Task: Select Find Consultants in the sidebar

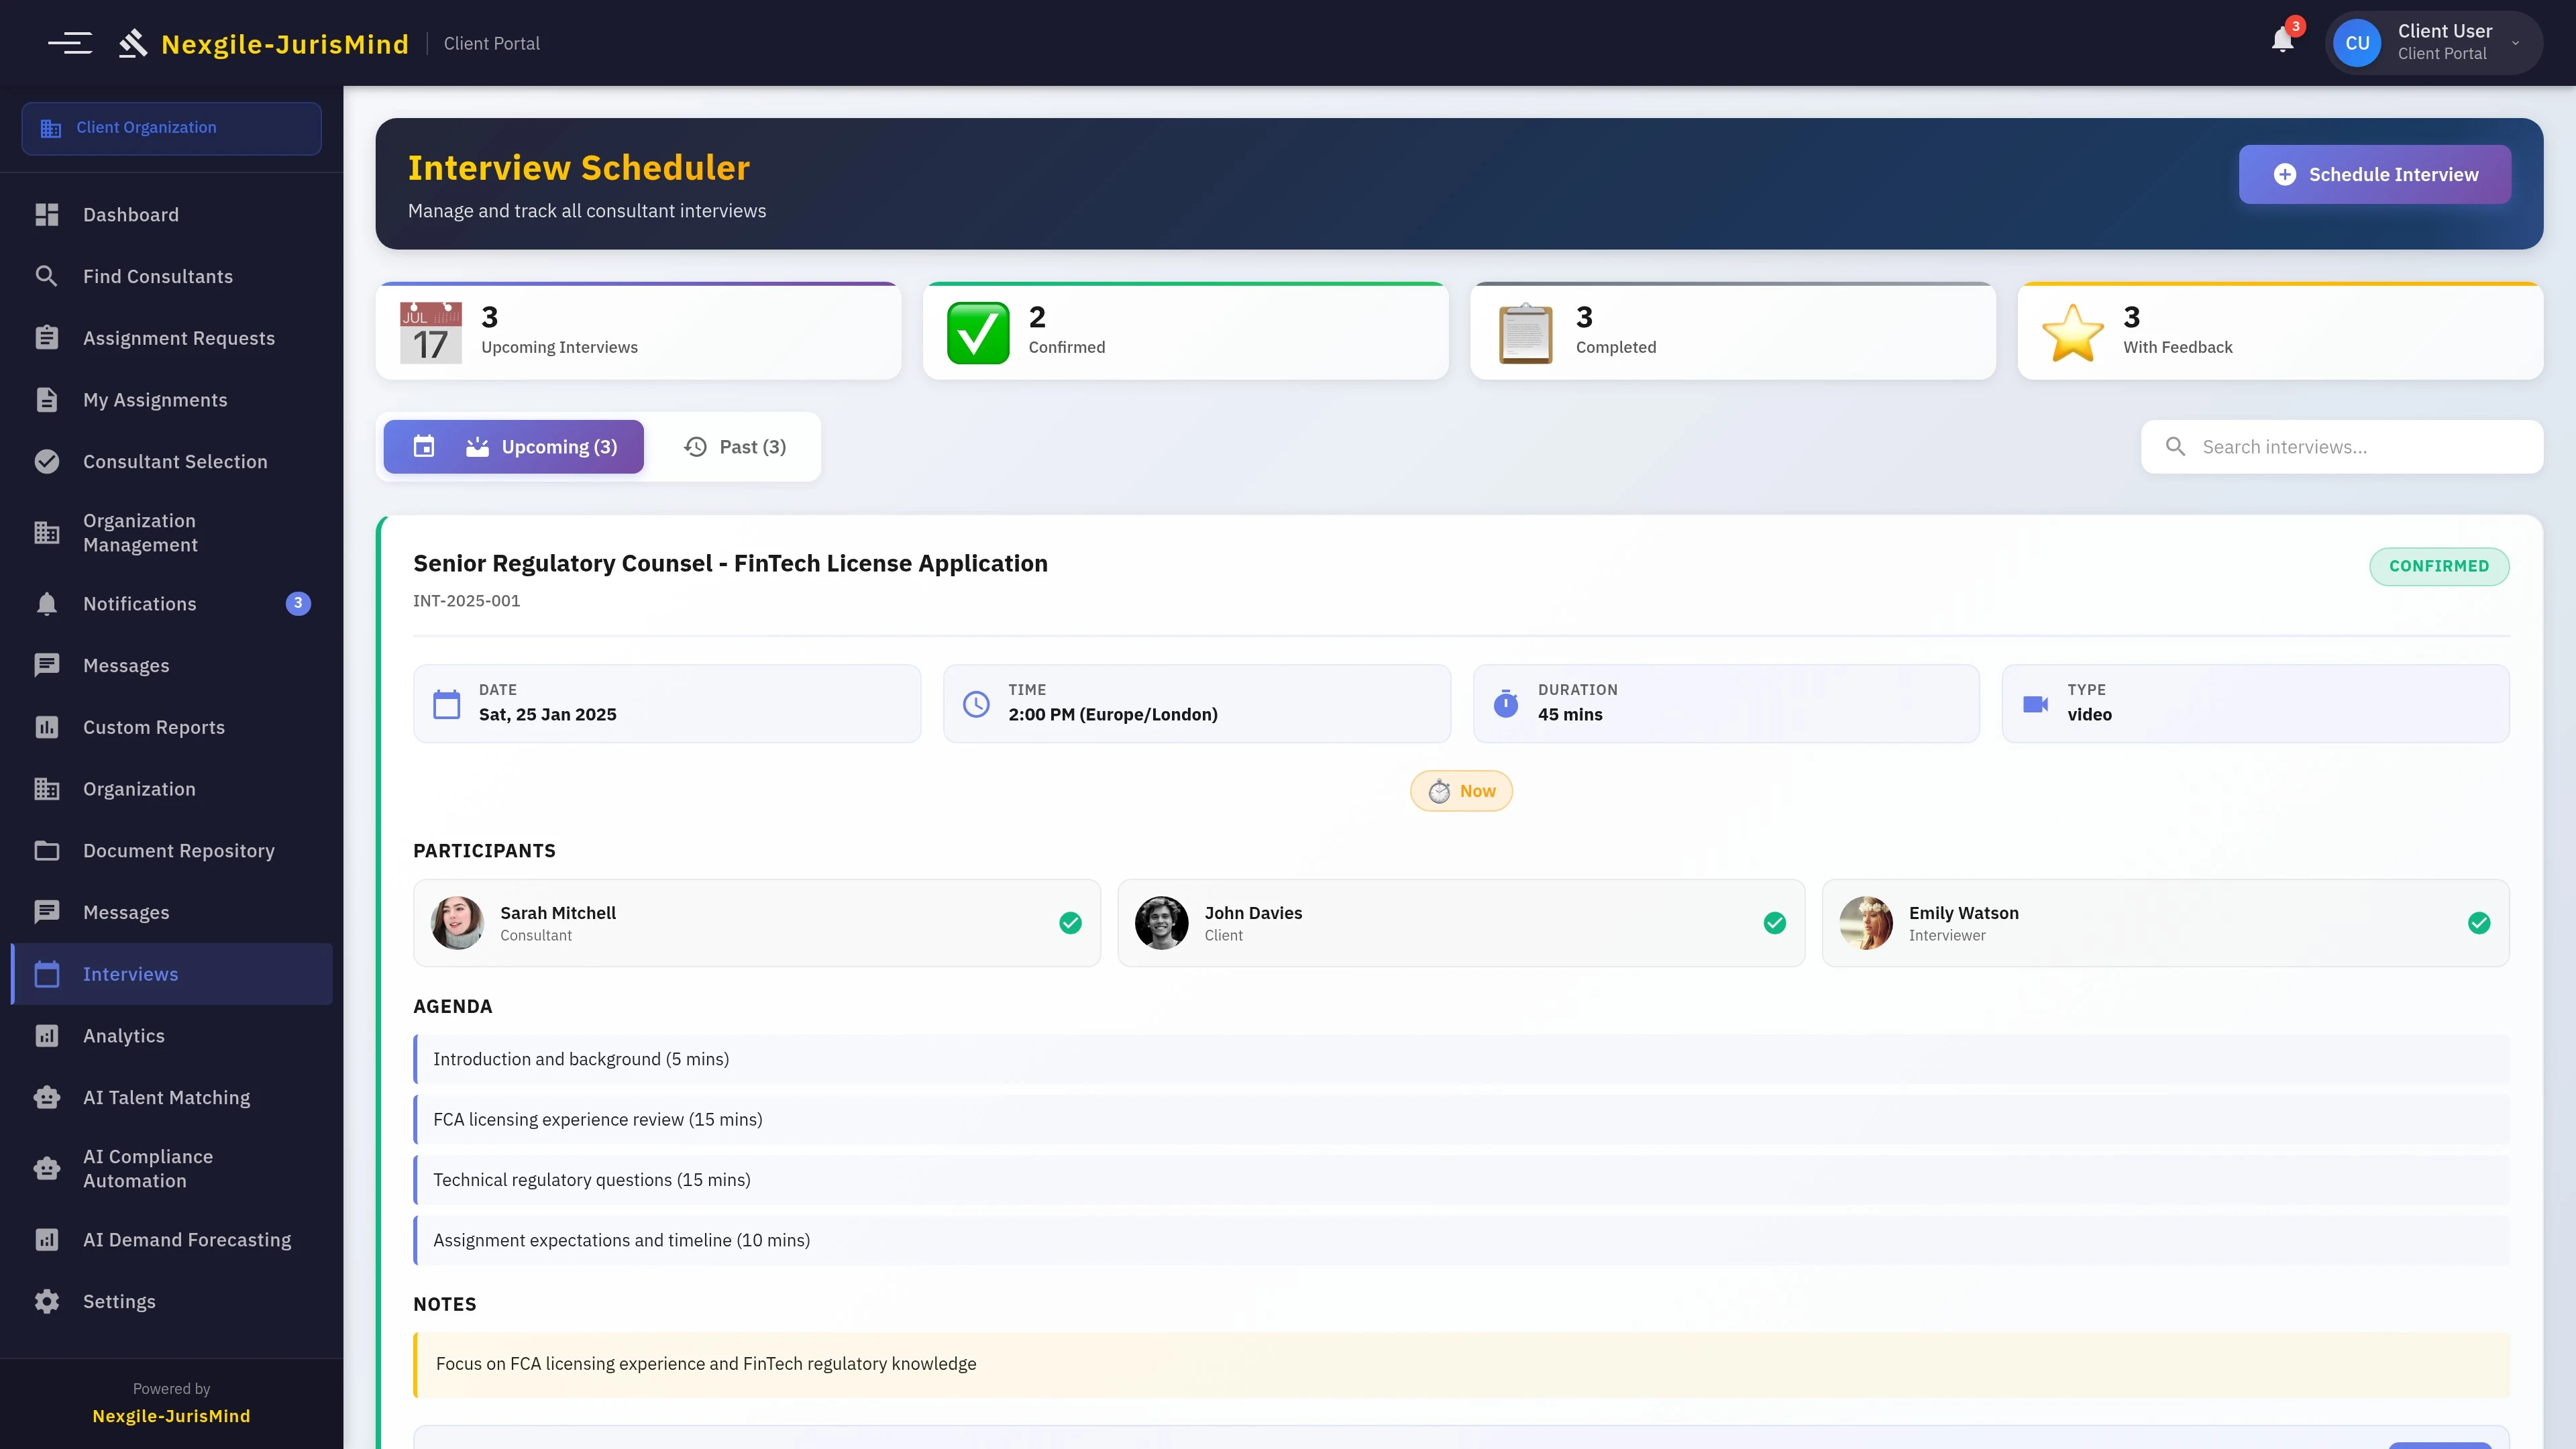Action: [158, 276]
